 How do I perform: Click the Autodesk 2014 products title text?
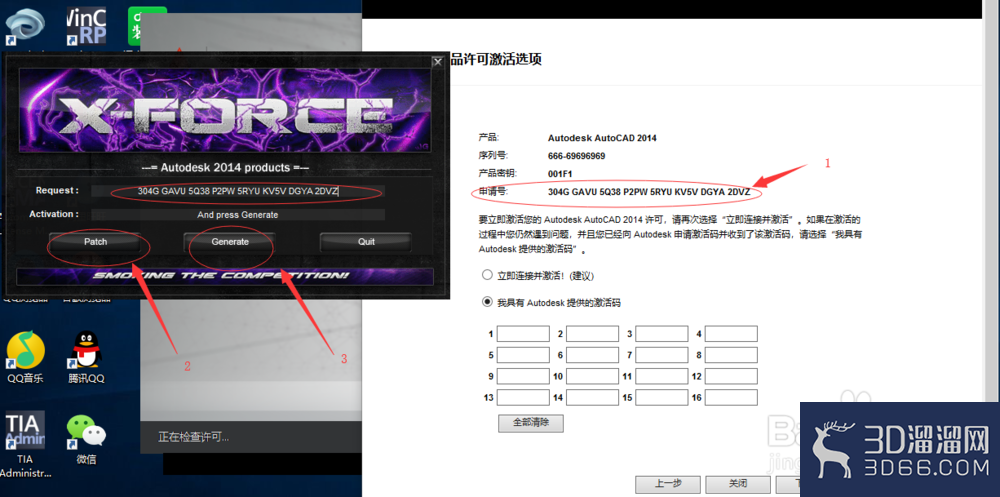click(x=226, y=168)
